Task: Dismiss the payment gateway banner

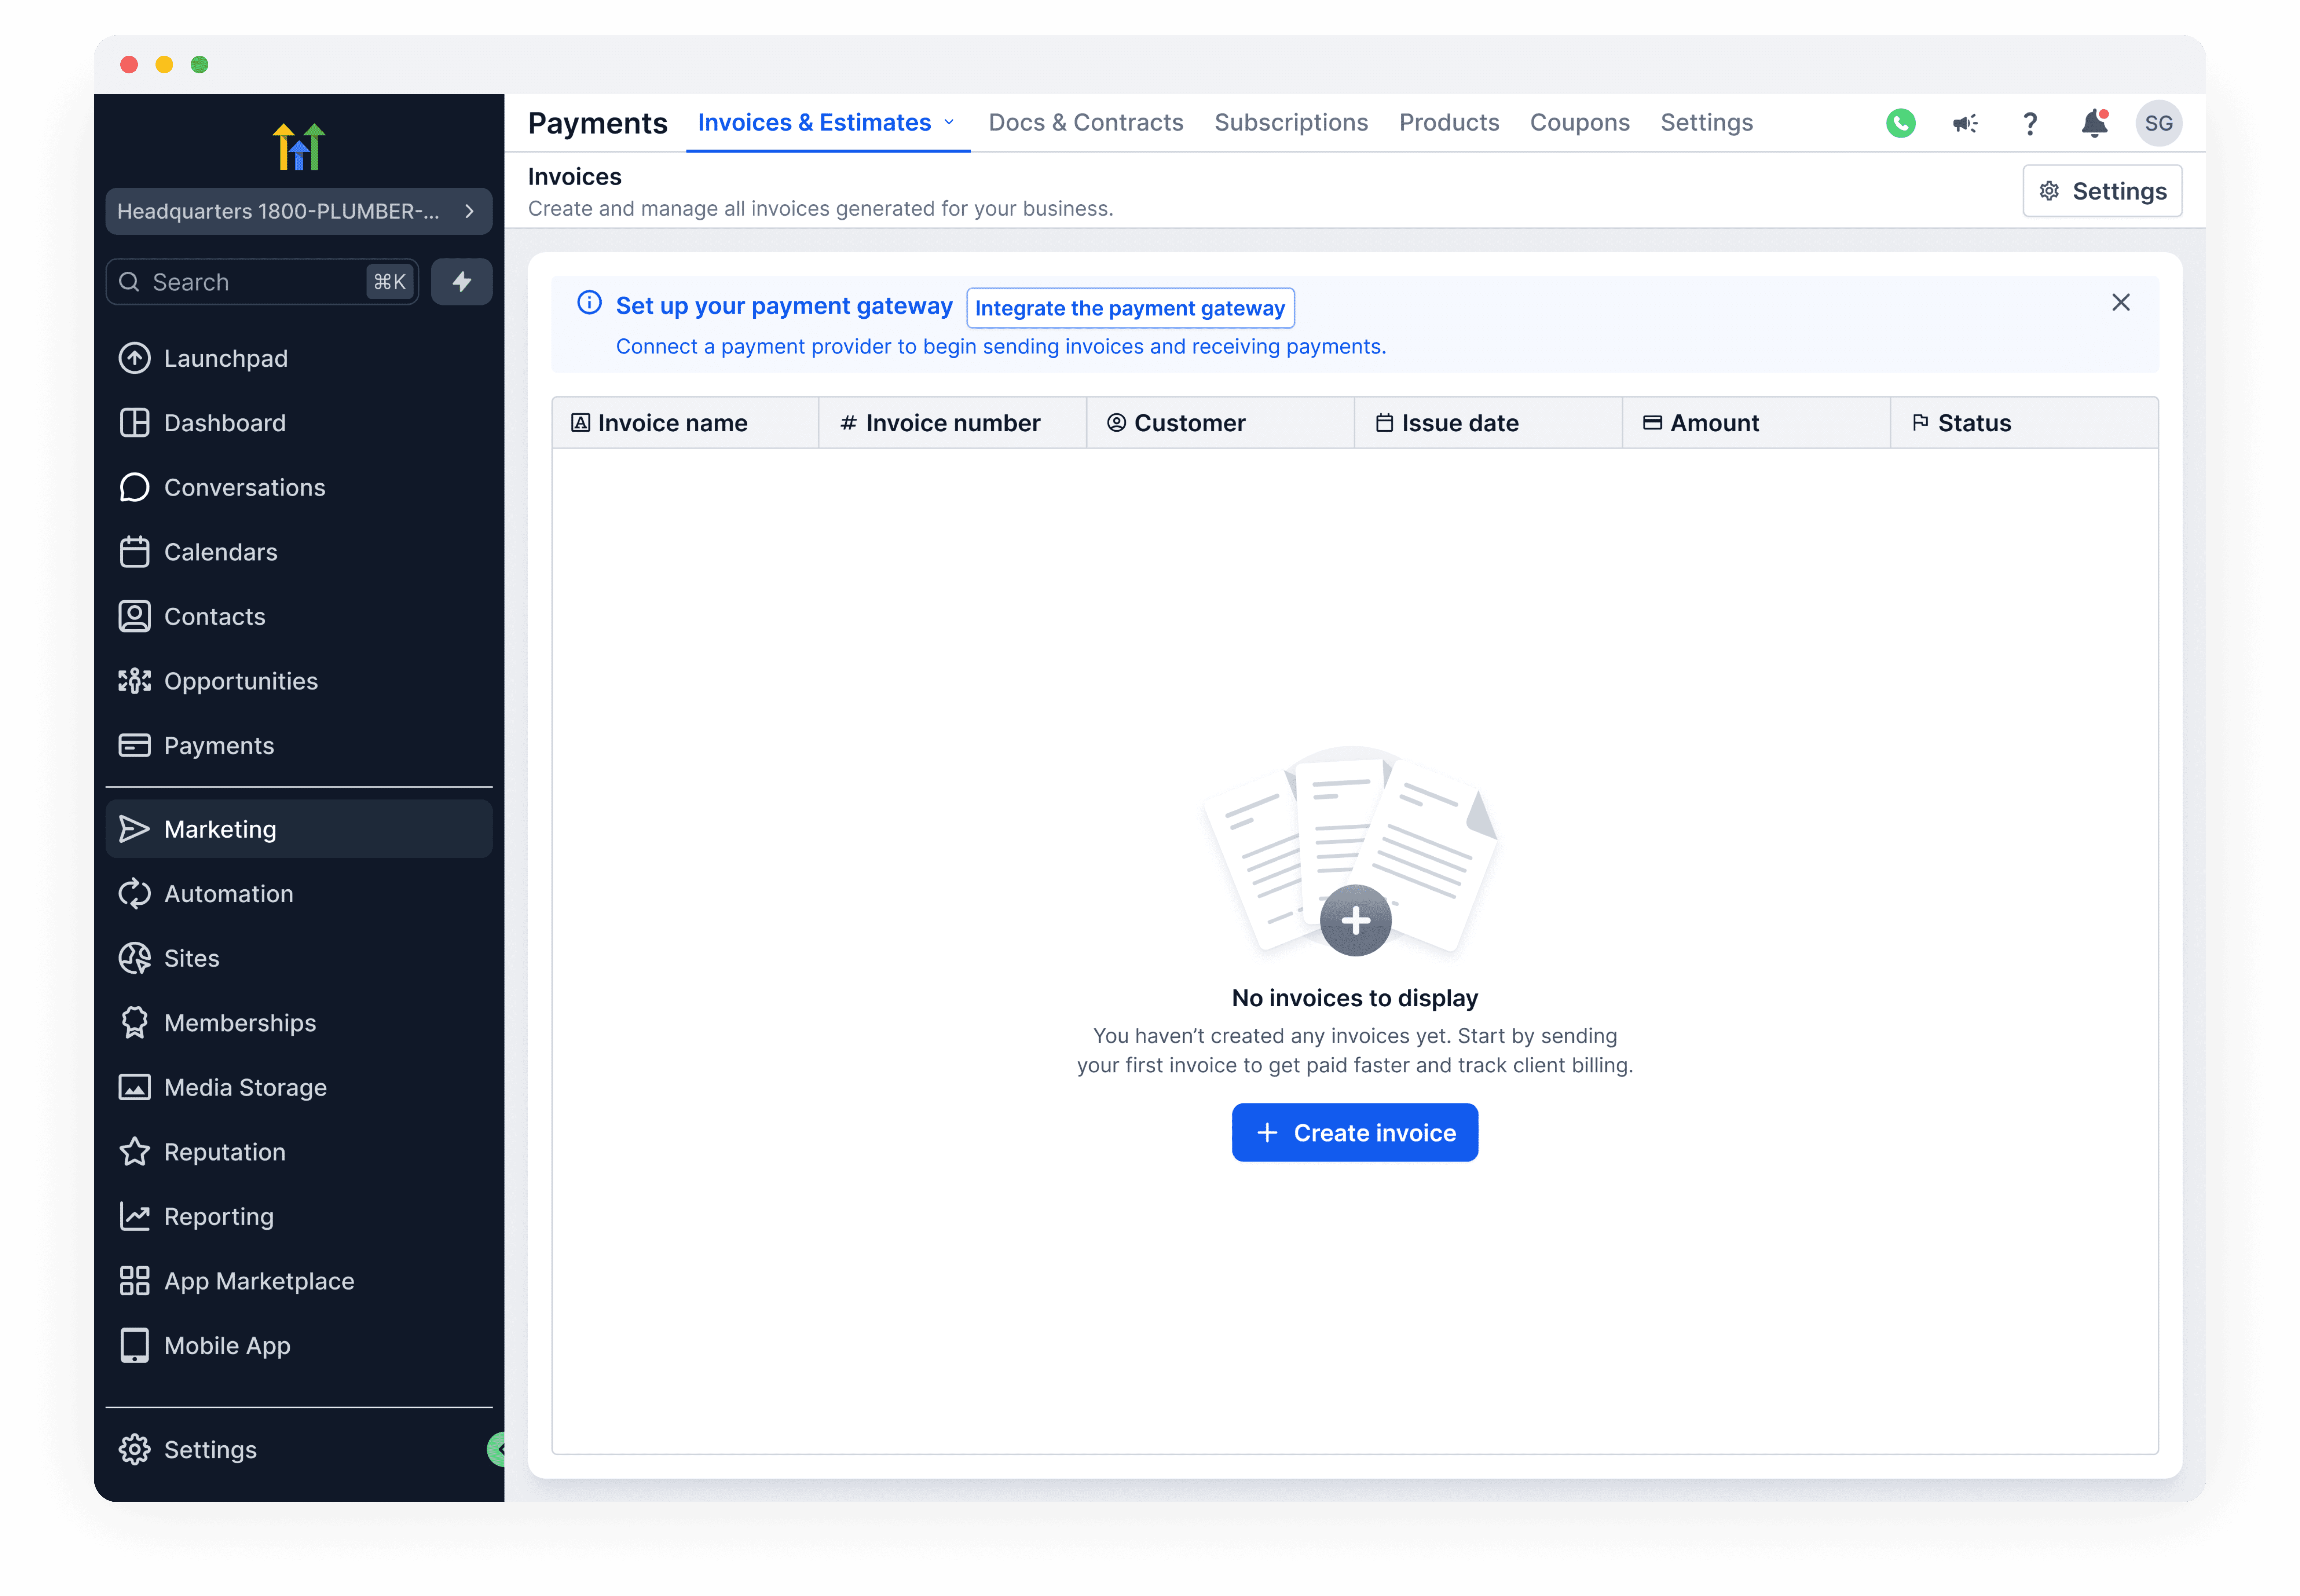Action: click(x=2120, y=302)
